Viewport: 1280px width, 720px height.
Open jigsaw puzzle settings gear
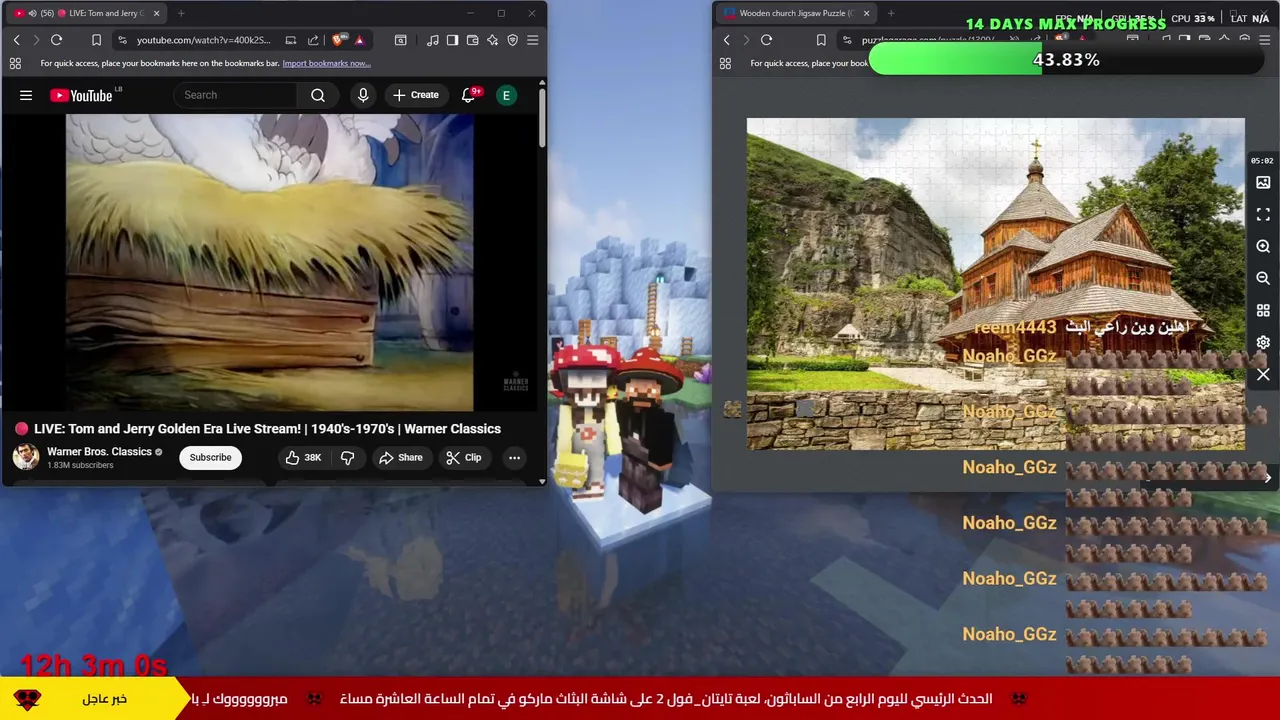(x=1263, y=342)
